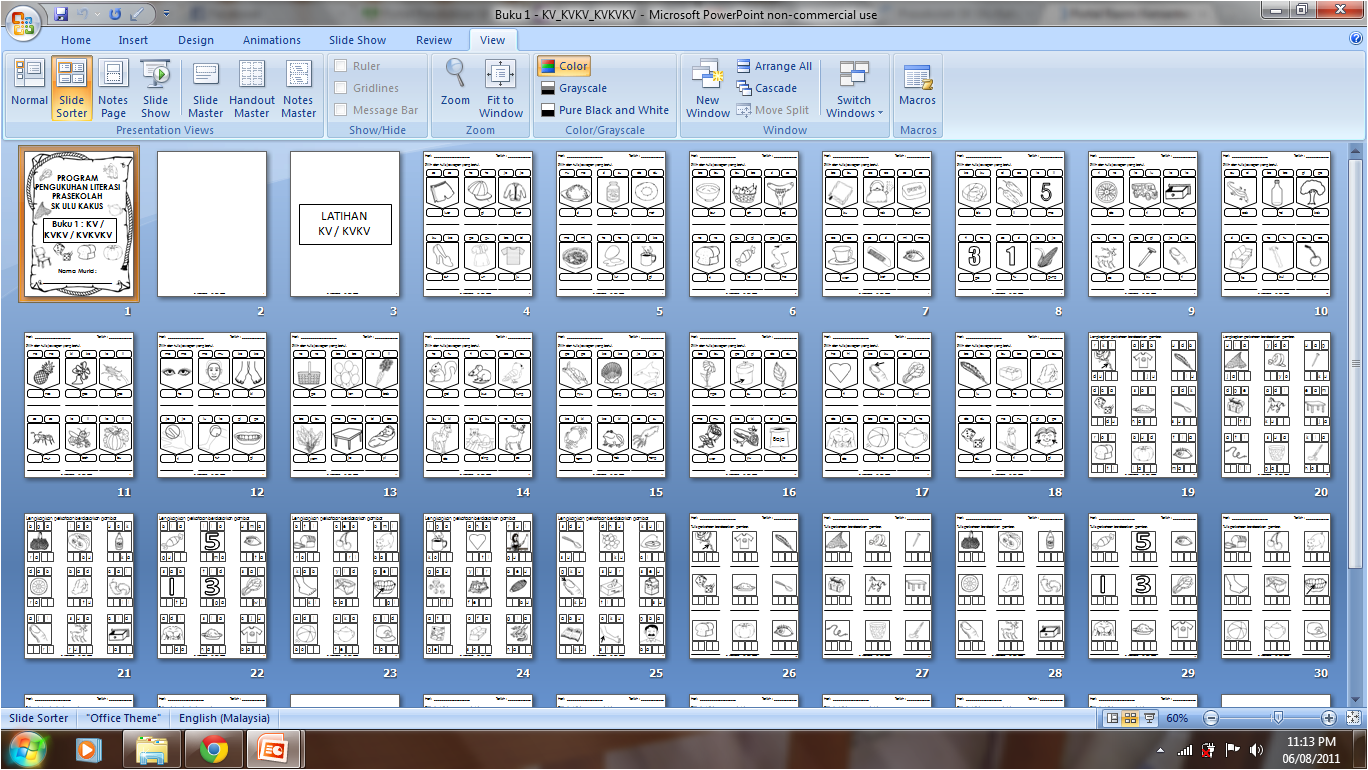The height and width of the screenshot is (770, 1368).
Task: Switch to Normal presentation view in ribbon
Action: 29,88
